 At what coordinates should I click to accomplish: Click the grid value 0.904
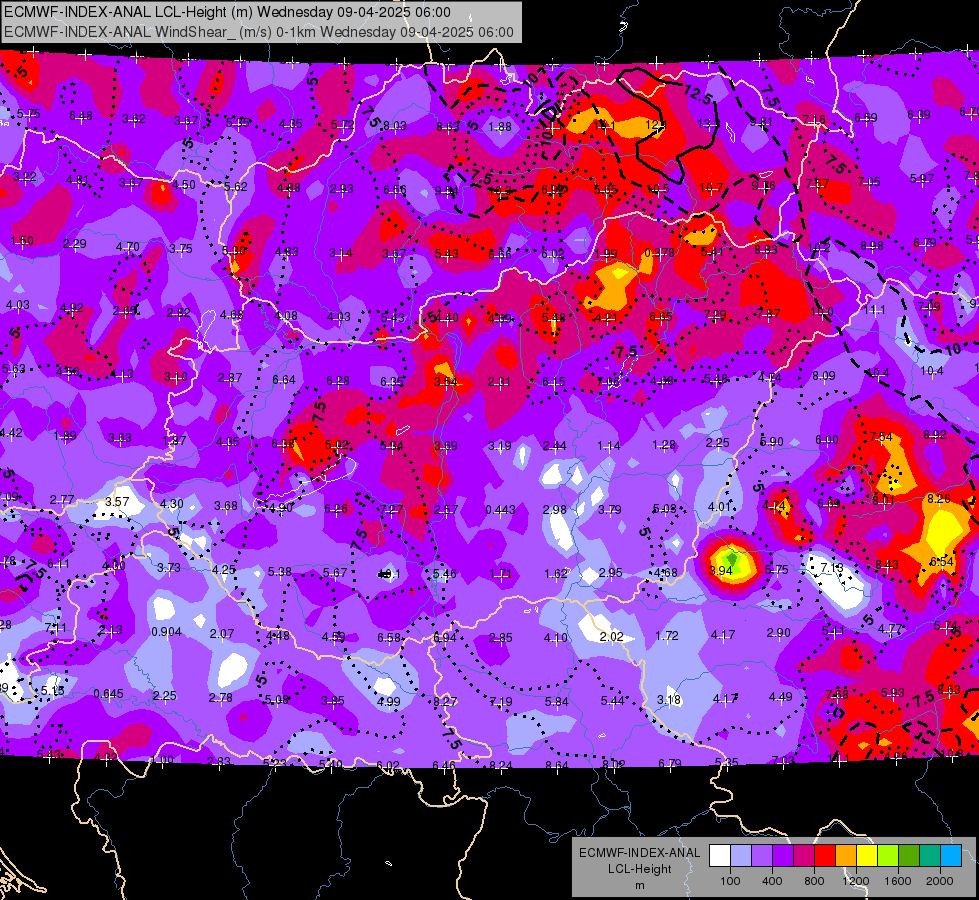coord(166,632)
